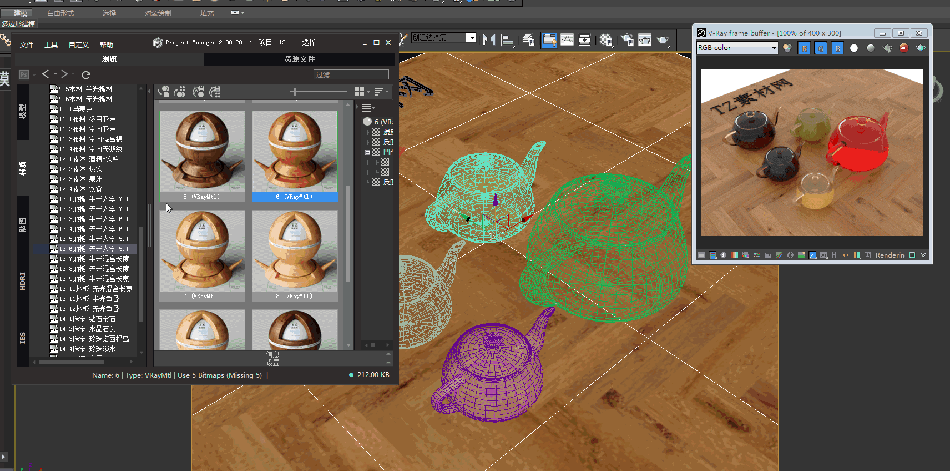Toggle the blue channel button in frame buffer
The height and width of the screenshot is (471, 950).
(836, 48)
